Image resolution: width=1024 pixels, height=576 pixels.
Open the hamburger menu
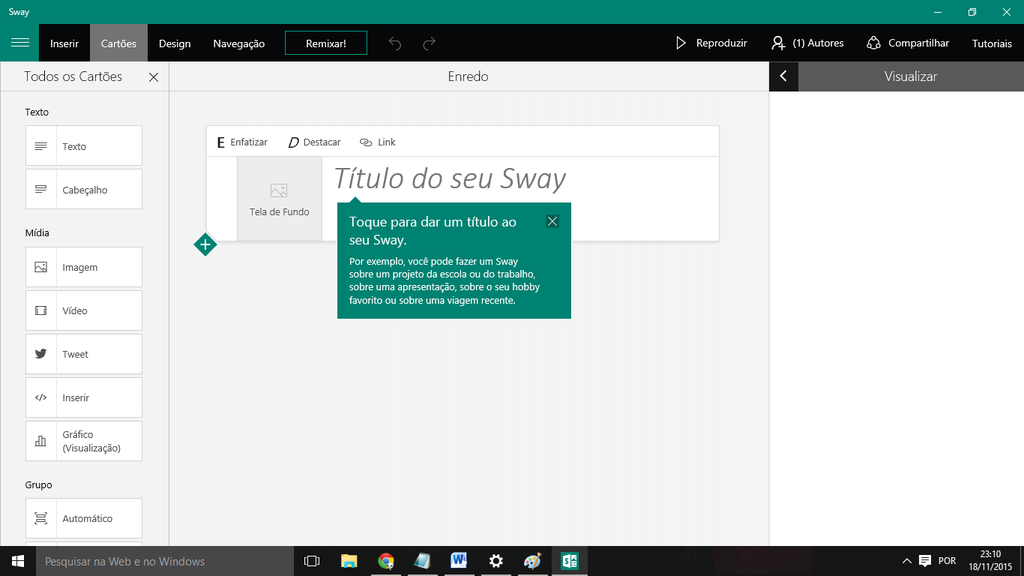tap(20, 43)
